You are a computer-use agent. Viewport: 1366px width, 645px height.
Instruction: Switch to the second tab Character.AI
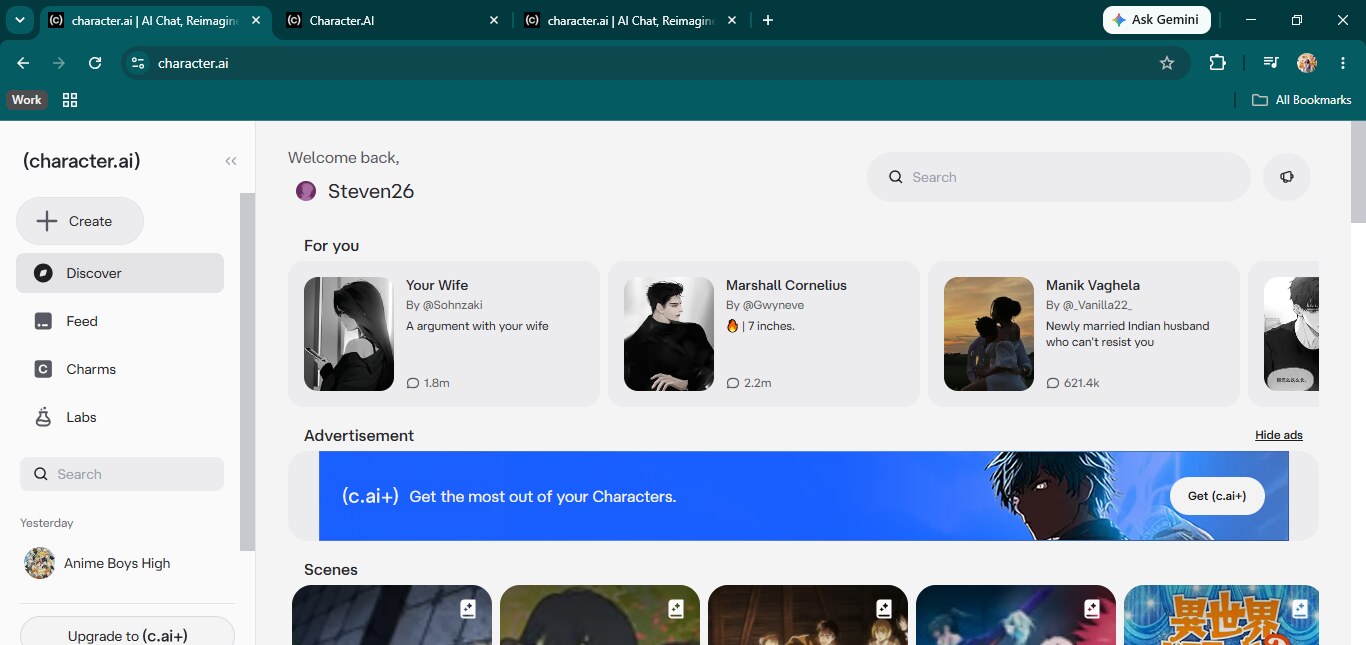pos(393,20)
